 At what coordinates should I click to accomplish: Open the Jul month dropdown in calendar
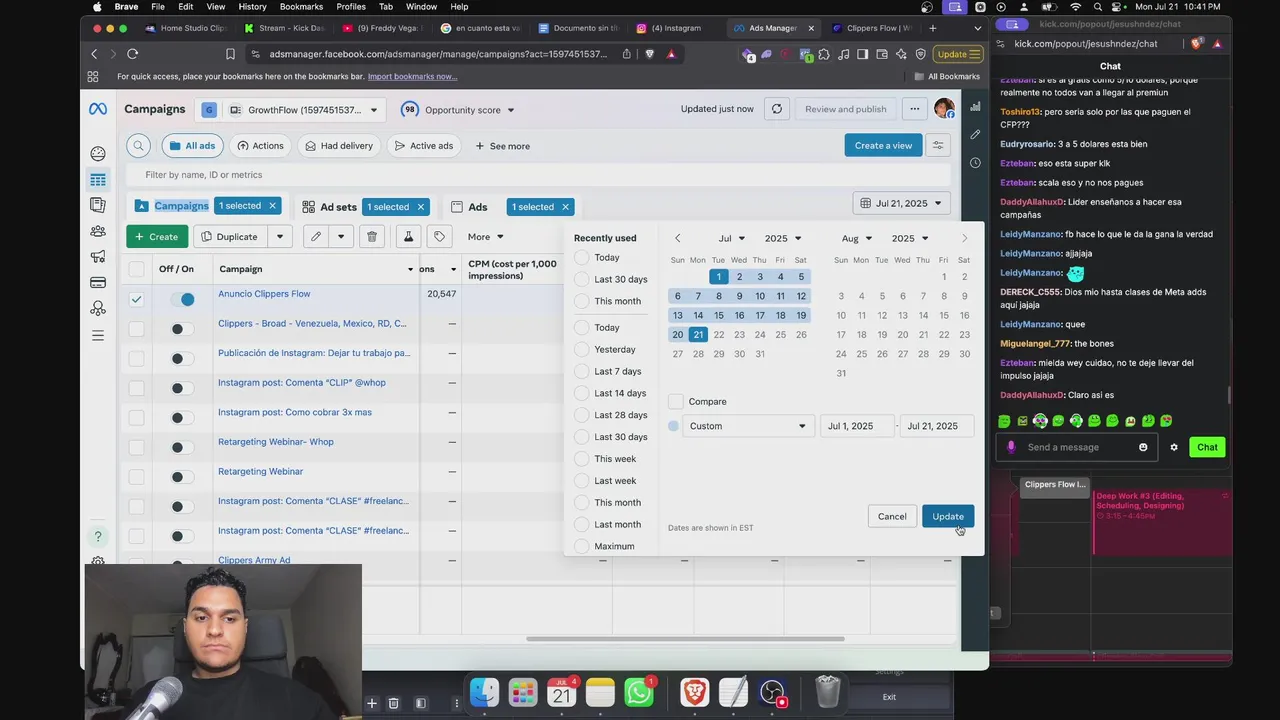pos(731,238)
